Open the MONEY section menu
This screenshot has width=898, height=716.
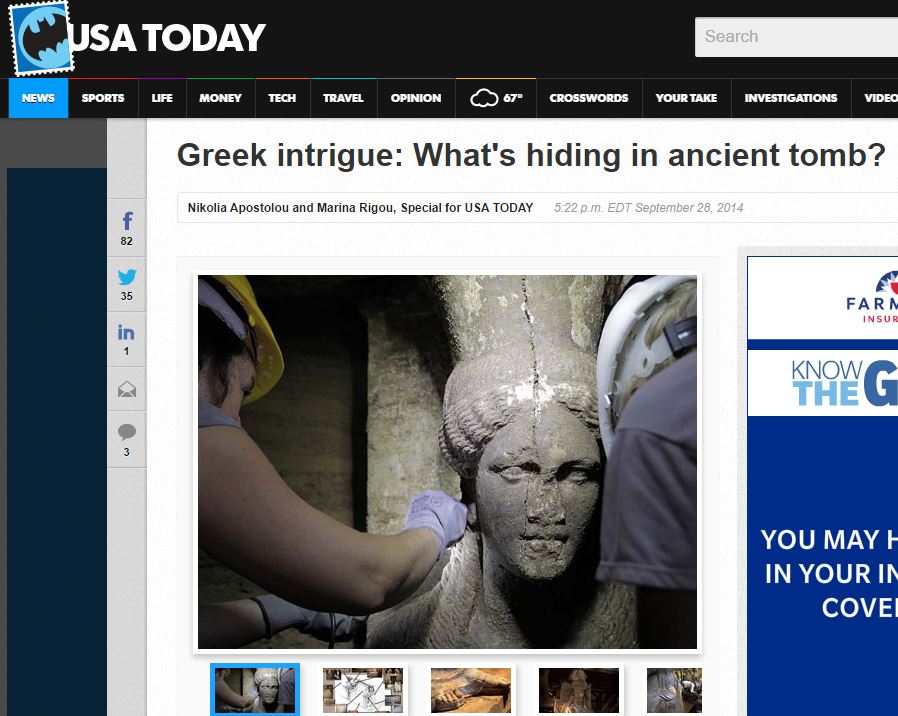(220, 98)
